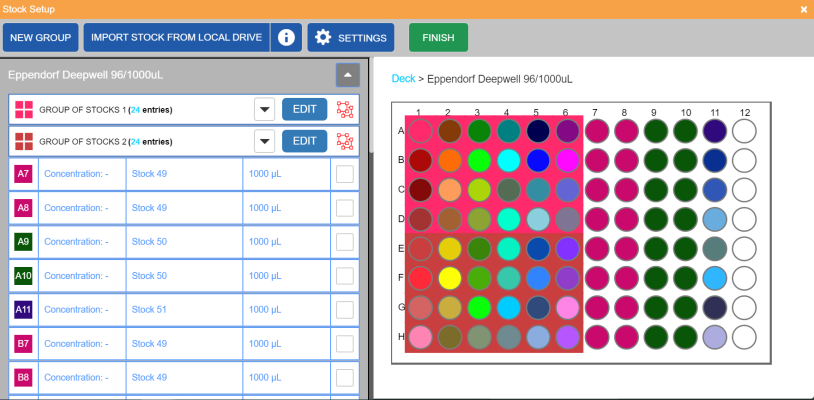Click the info icon next to Import Stock
This screenshot has height=400, width=814.
(x=286, y=38)
